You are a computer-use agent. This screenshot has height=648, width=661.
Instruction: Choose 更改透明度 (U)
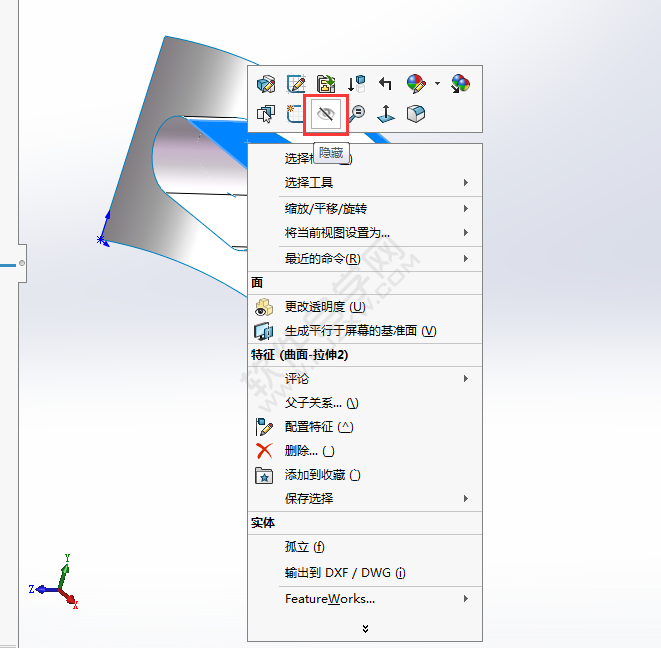click(x=365, y=307)
